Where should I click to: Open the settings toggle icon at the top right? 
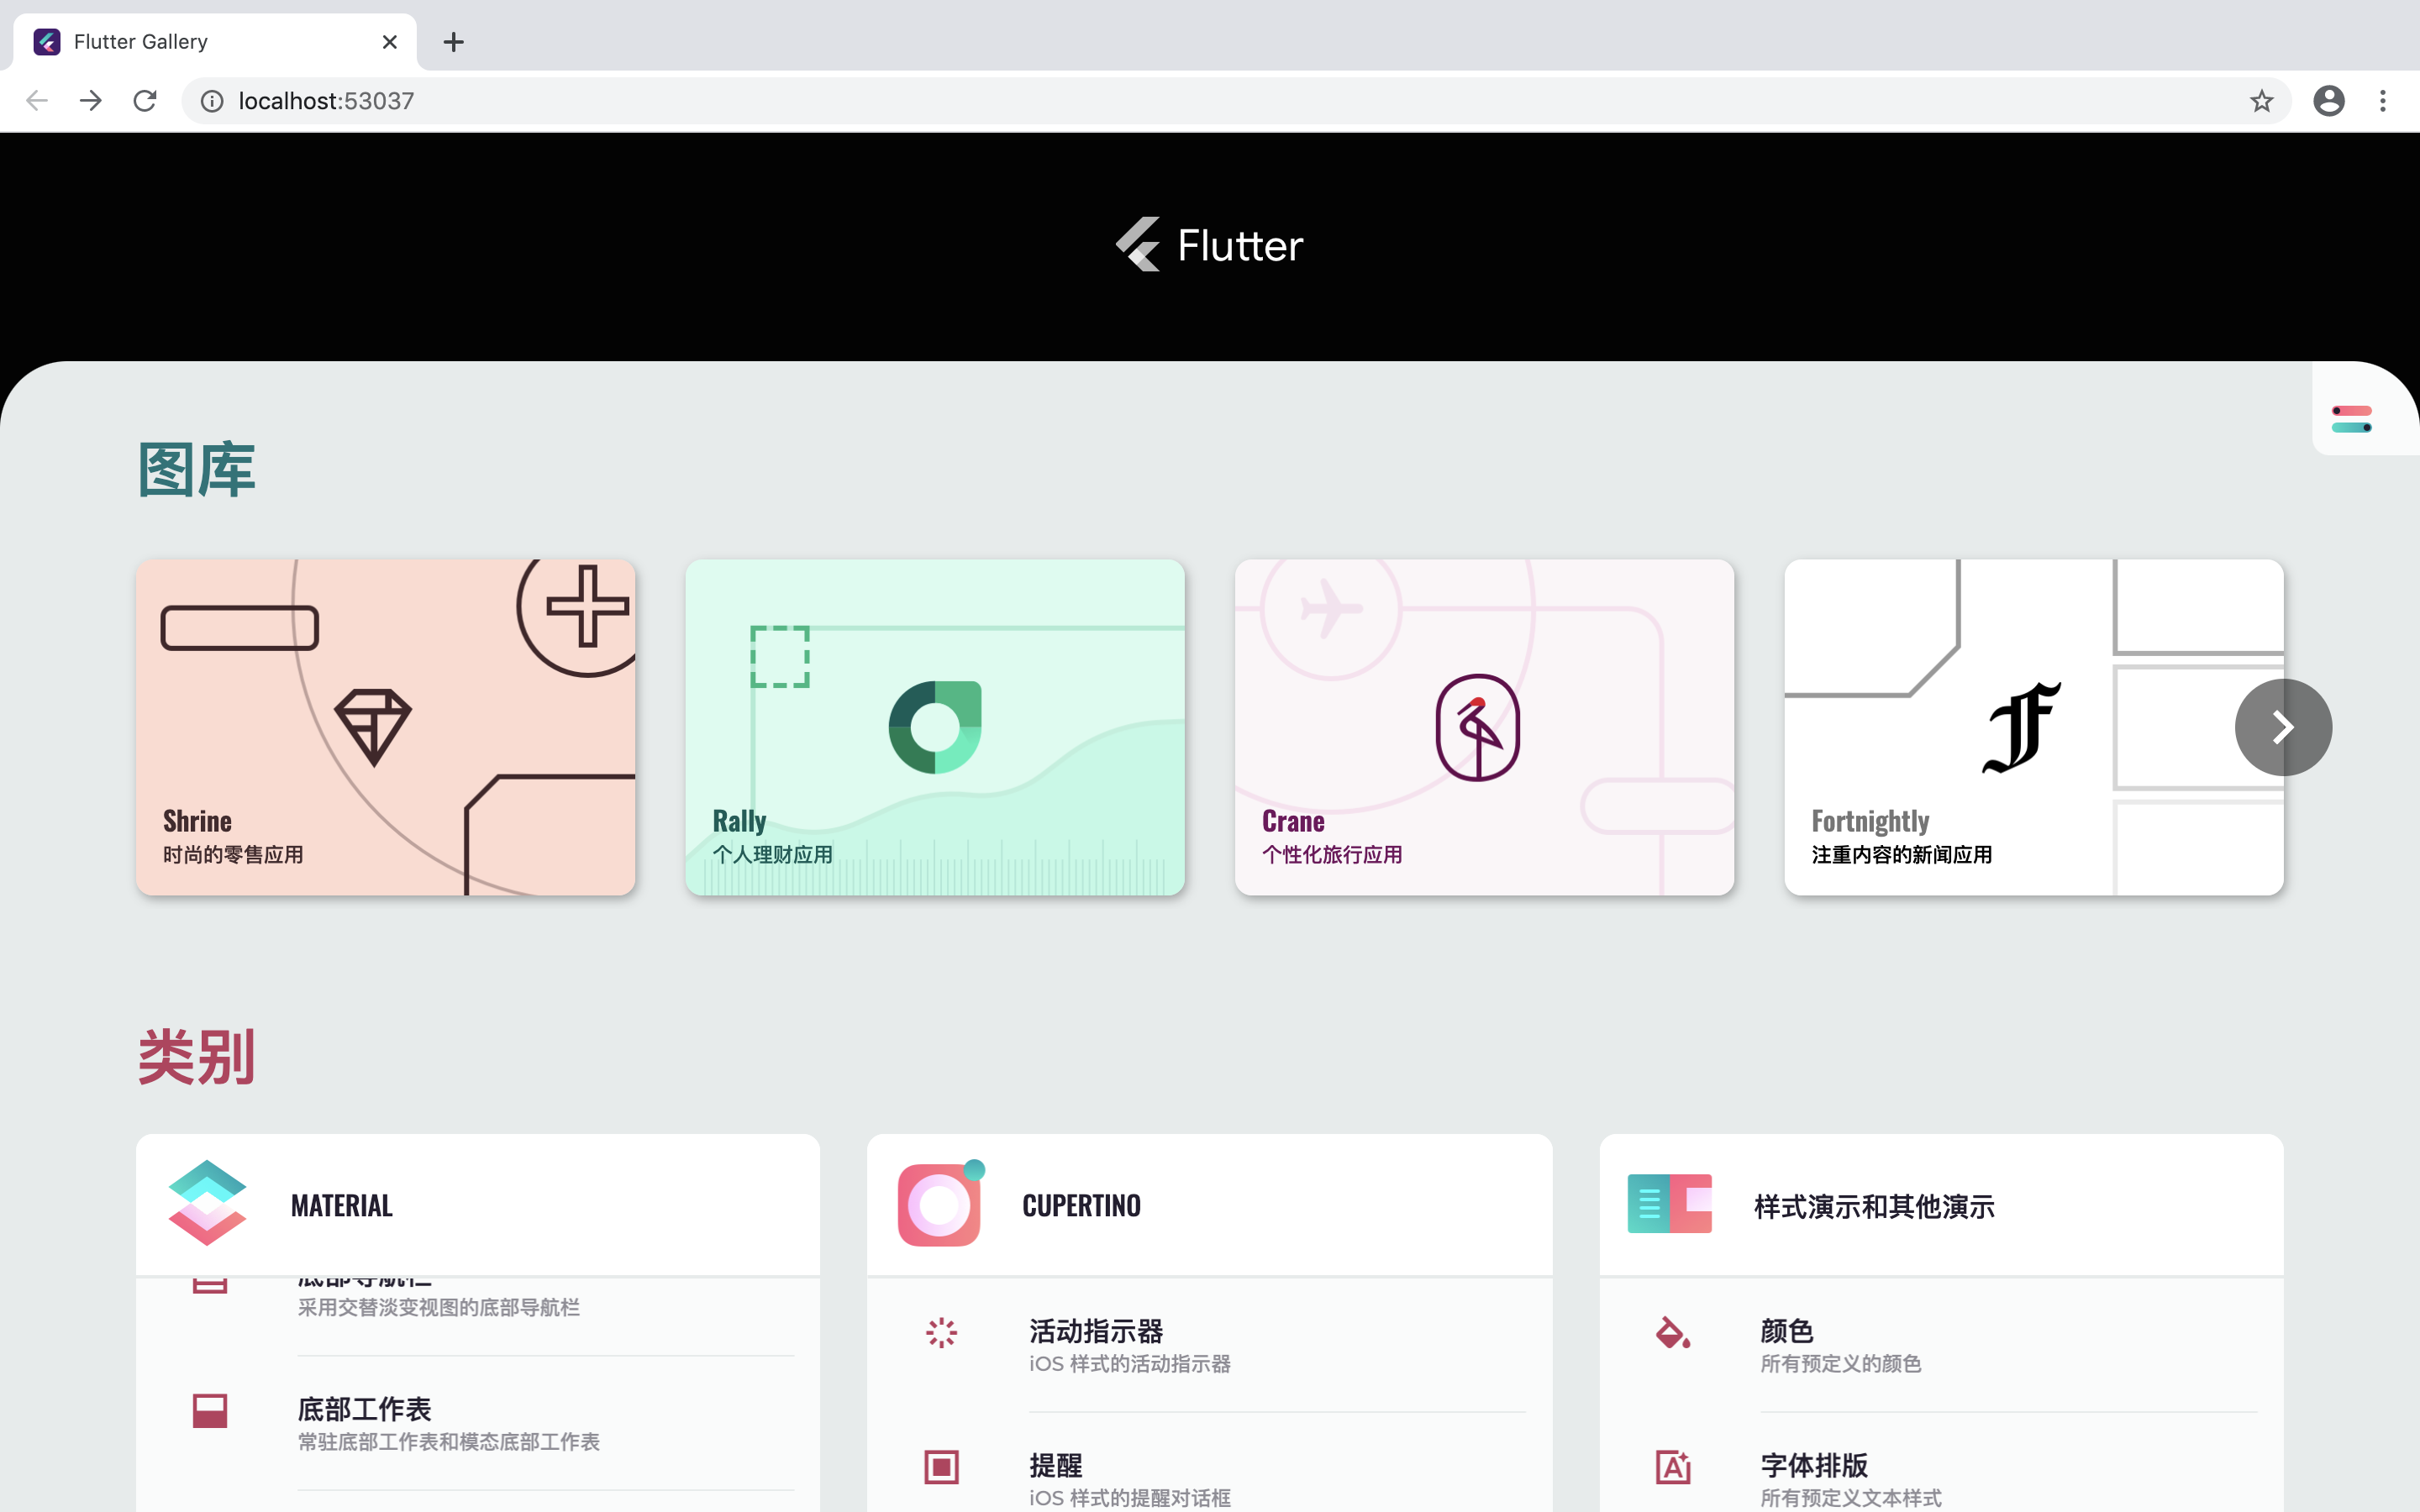point(2351,419)
